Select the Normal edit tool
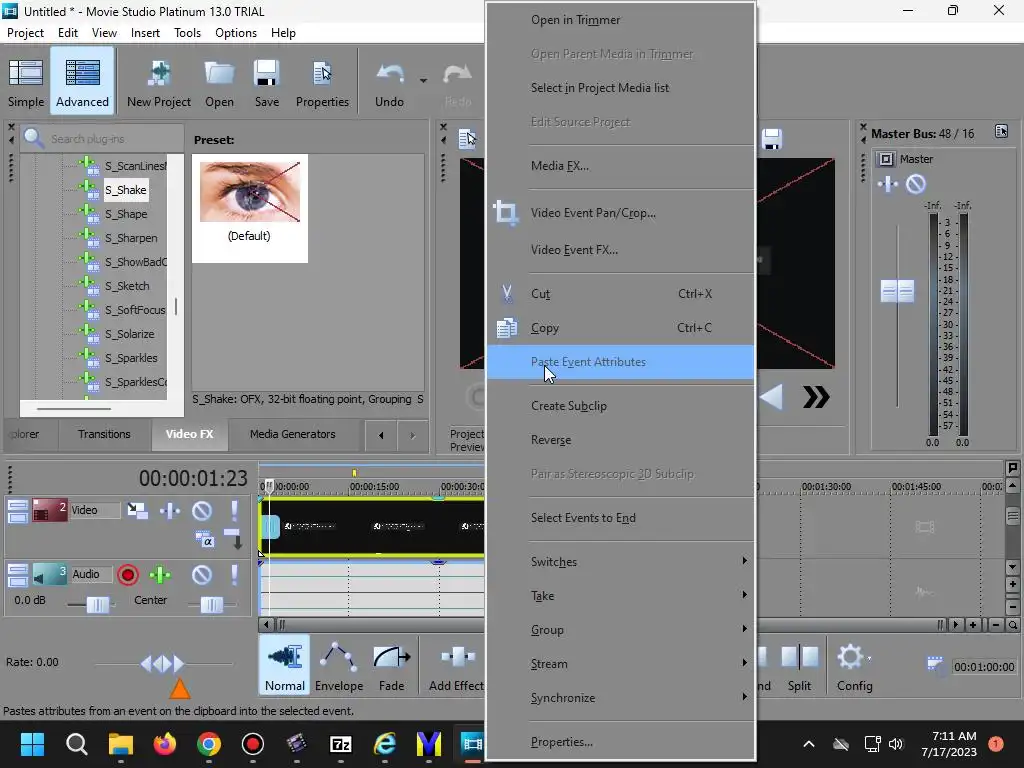Image resolution: width=1024 pixels, height=768 pixels. click(285, 666)
